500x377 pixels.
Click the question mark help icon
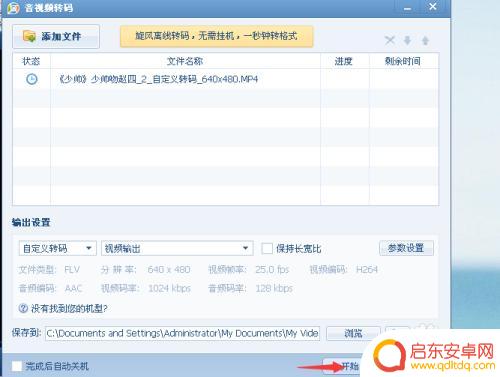coord(23,308)
